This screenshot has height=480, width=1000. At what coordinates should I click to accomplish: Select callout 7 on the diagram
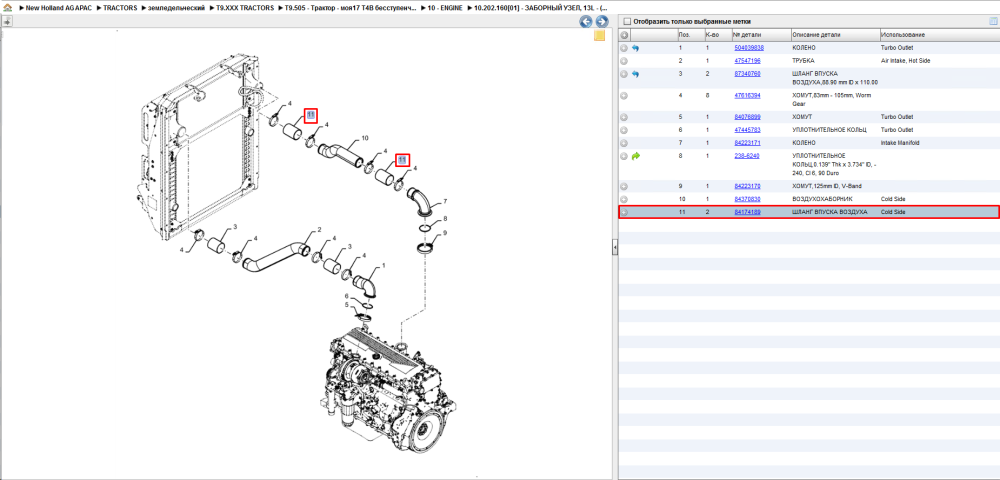click(x=445, y=201)
